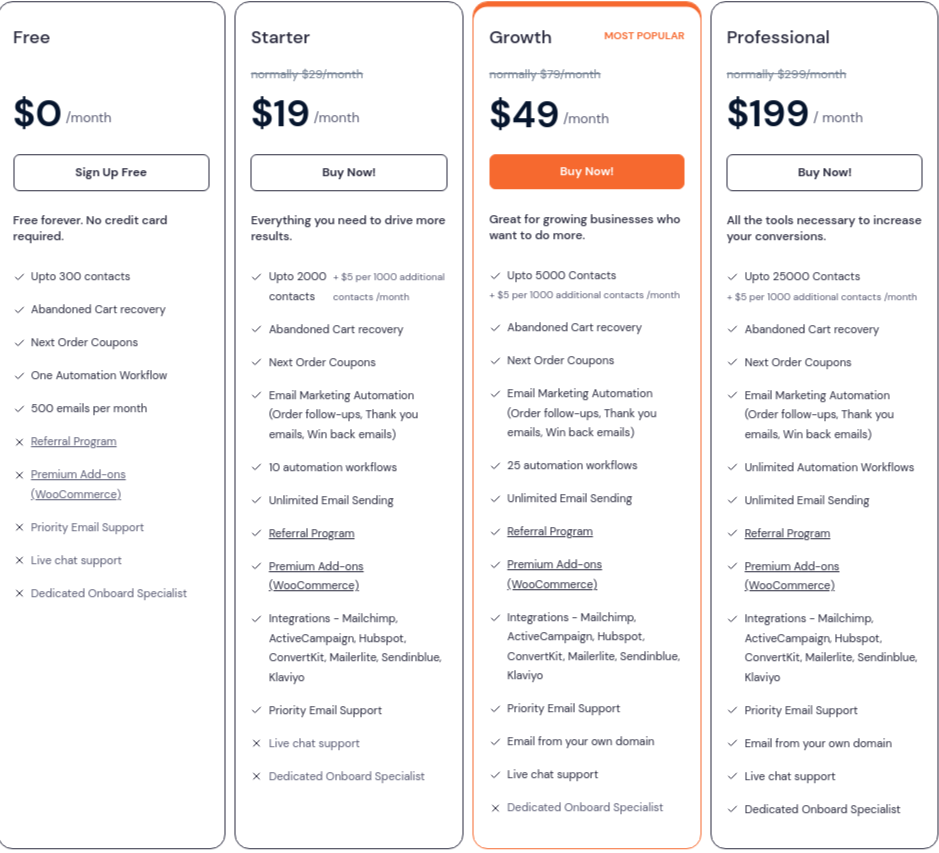Click the Sign Up Free button
This screenshot has height=853, width=939.
111,173
